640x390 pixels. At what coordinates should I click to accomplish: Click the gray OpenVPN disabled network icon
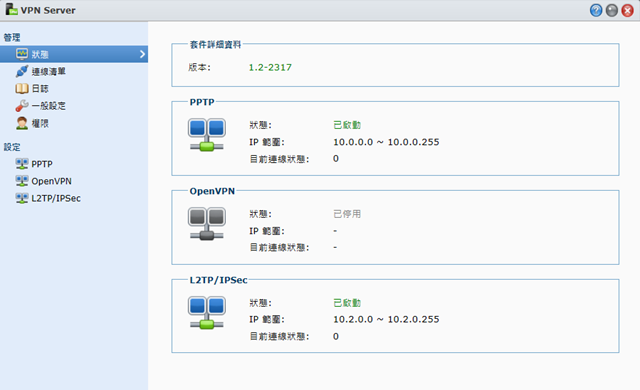(x=207, y=224)
